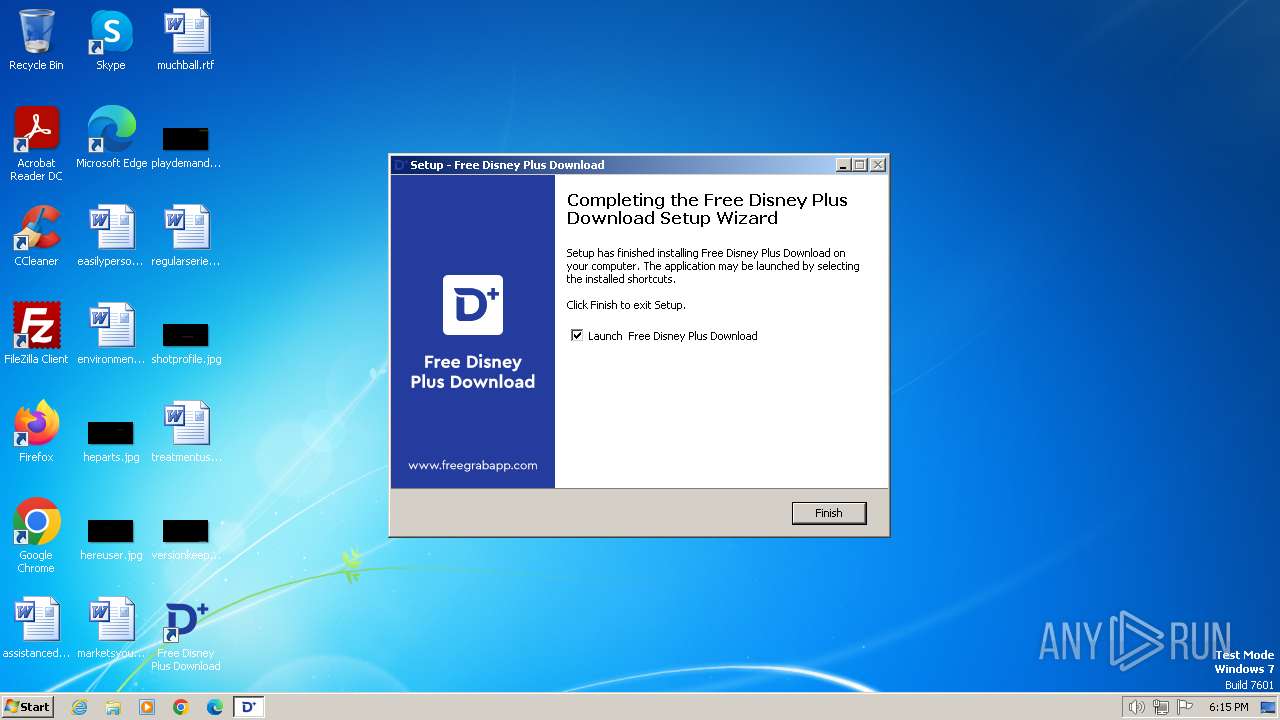Viewport: 1280px width, 720px height.
Task: Click the Setup window title bar icon
Action: 399,165
